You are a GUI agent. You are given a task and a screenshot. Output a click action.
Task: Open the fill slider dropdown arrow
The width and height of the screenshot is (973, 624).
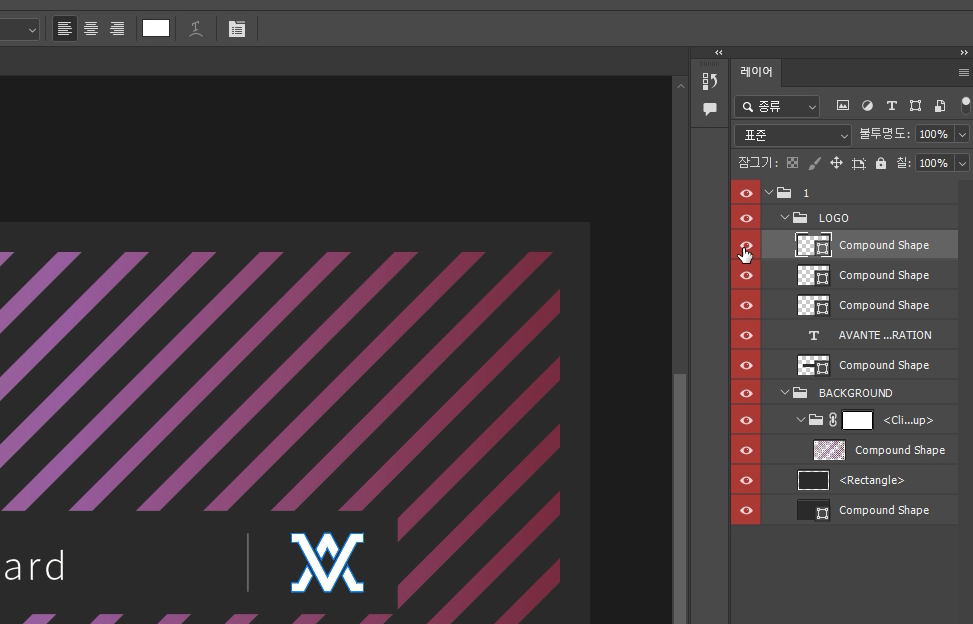click(962, 163)
